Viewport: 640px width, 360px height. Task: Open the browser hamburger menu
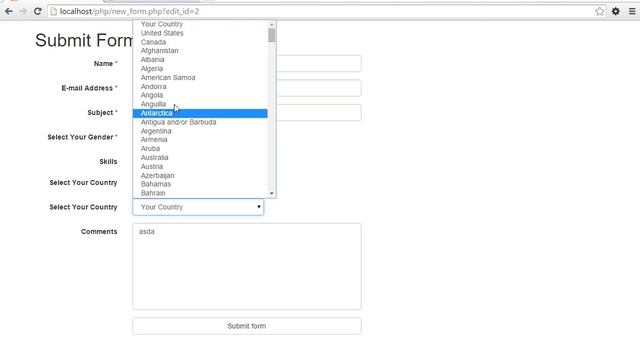[x=632, y=11]
